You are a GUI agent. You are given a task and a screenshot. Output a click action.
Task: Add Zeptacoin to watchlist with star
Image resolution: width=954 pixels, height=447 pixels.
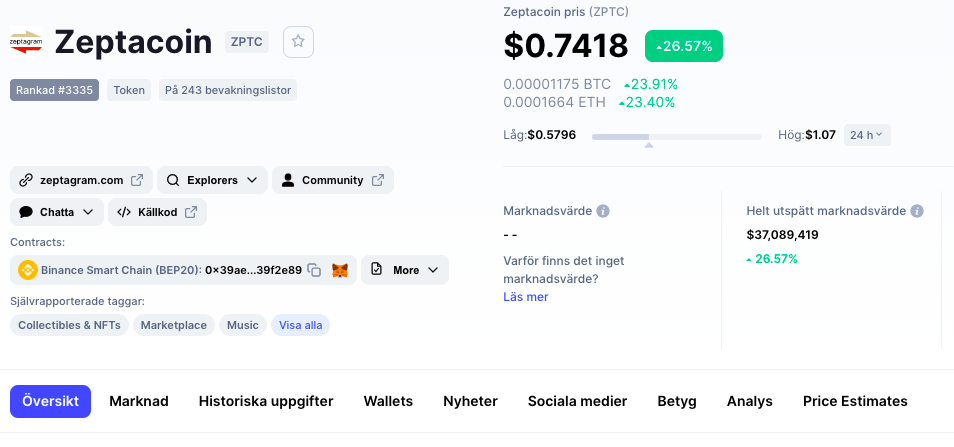coord(299,42)
